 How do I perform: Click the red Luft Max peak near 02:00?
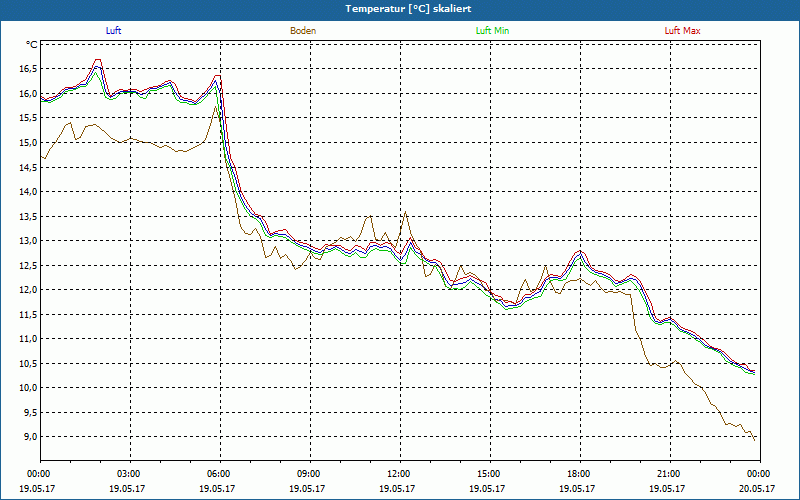[98, 60]
